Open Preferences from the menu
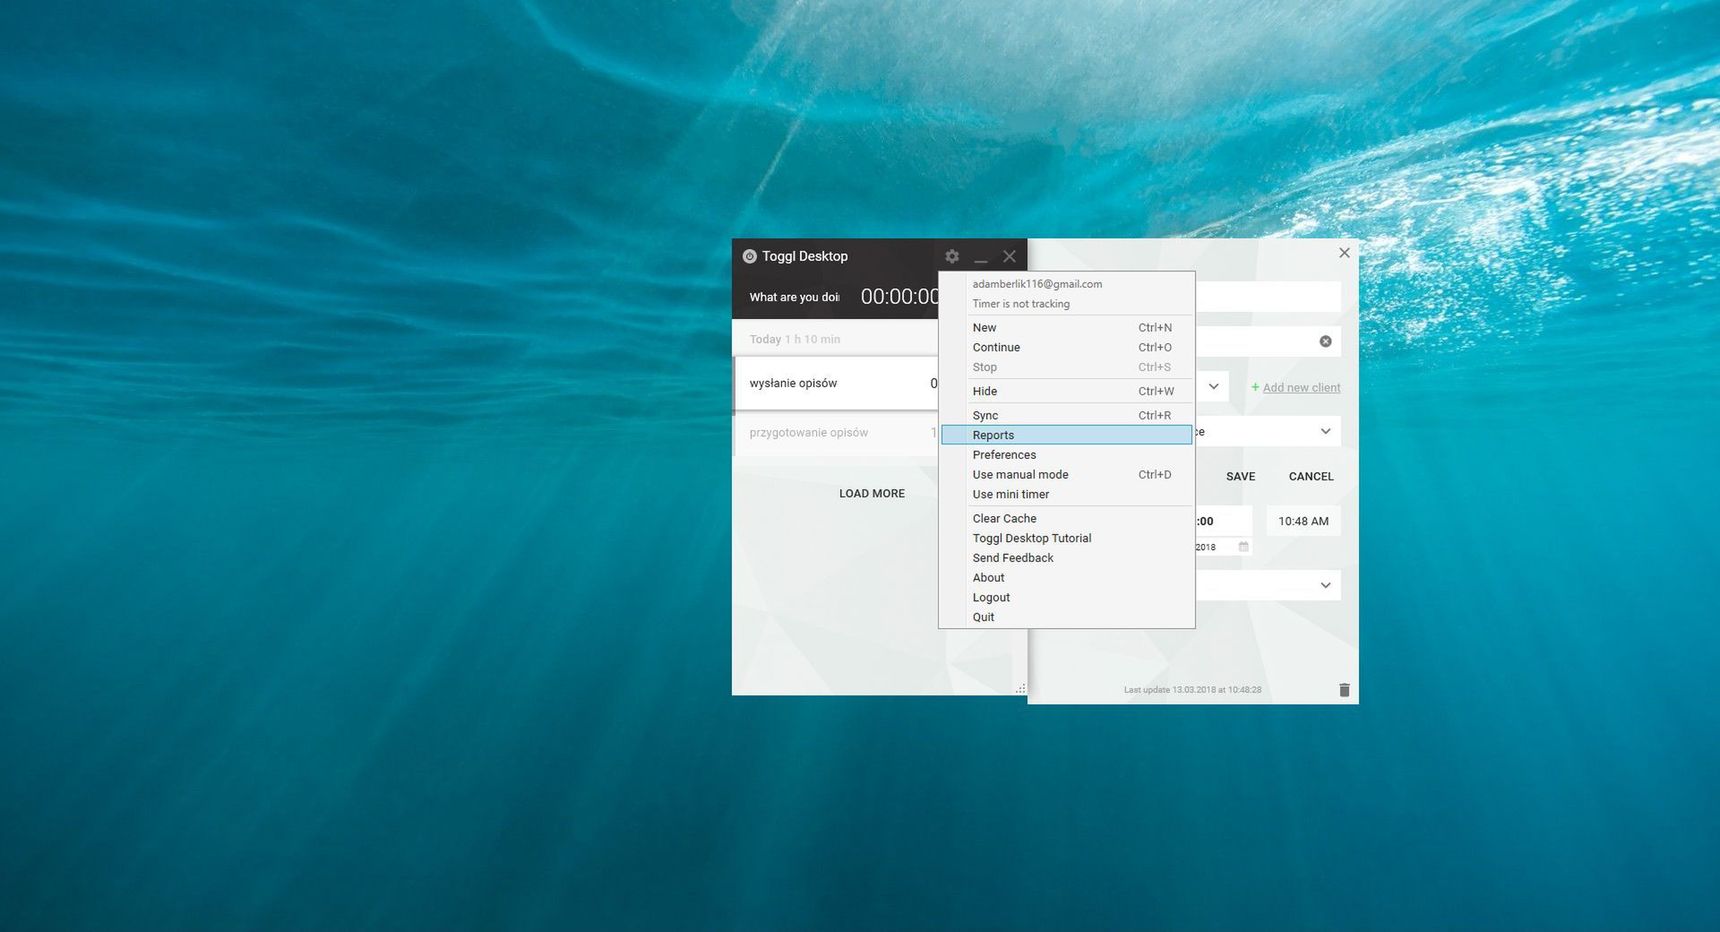This screenshot has height=932, width=1720. click(1067, 455)
